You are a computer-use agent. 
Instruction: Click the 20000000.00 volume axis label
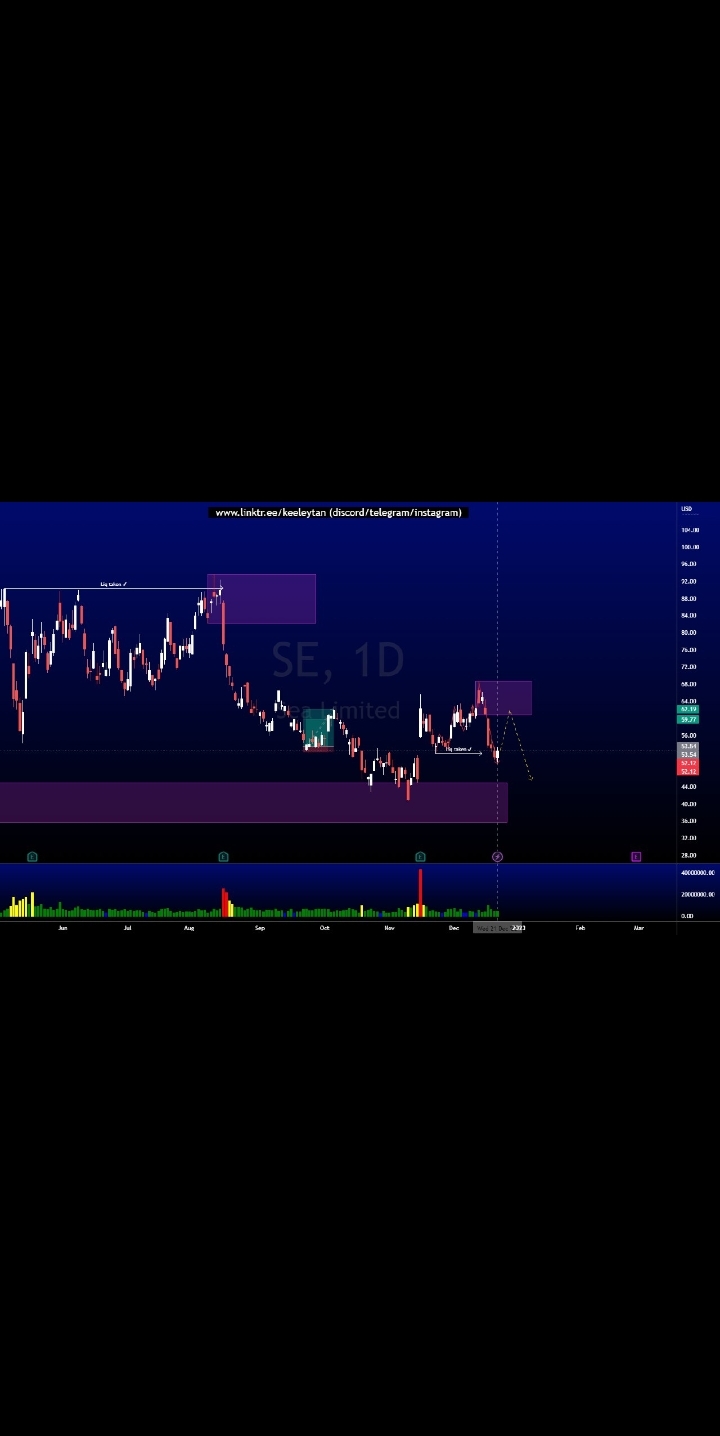(697, 895)
